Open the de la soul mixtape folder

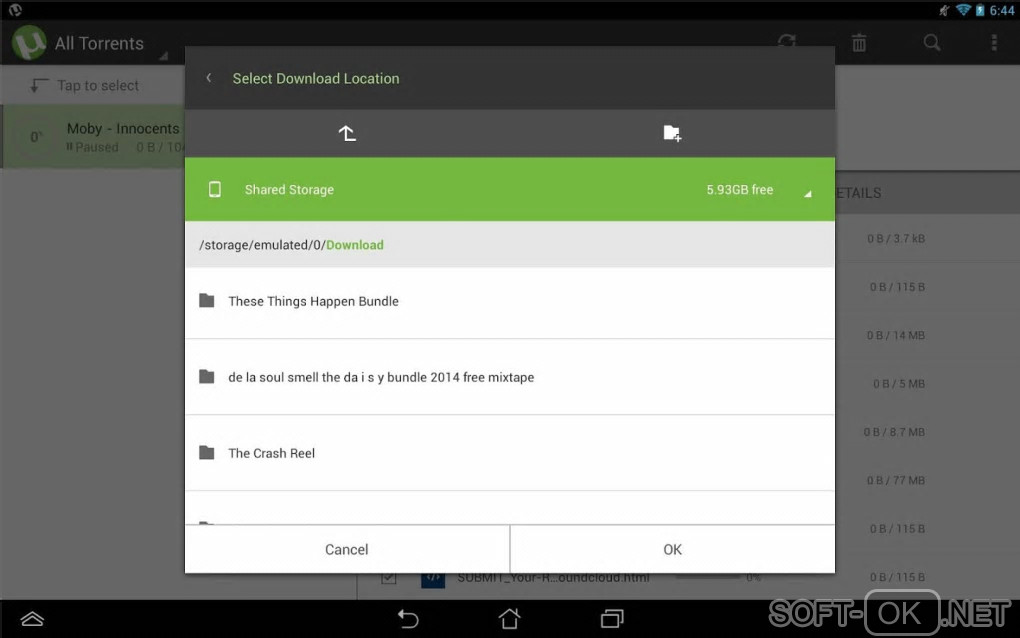click(510, 377)
